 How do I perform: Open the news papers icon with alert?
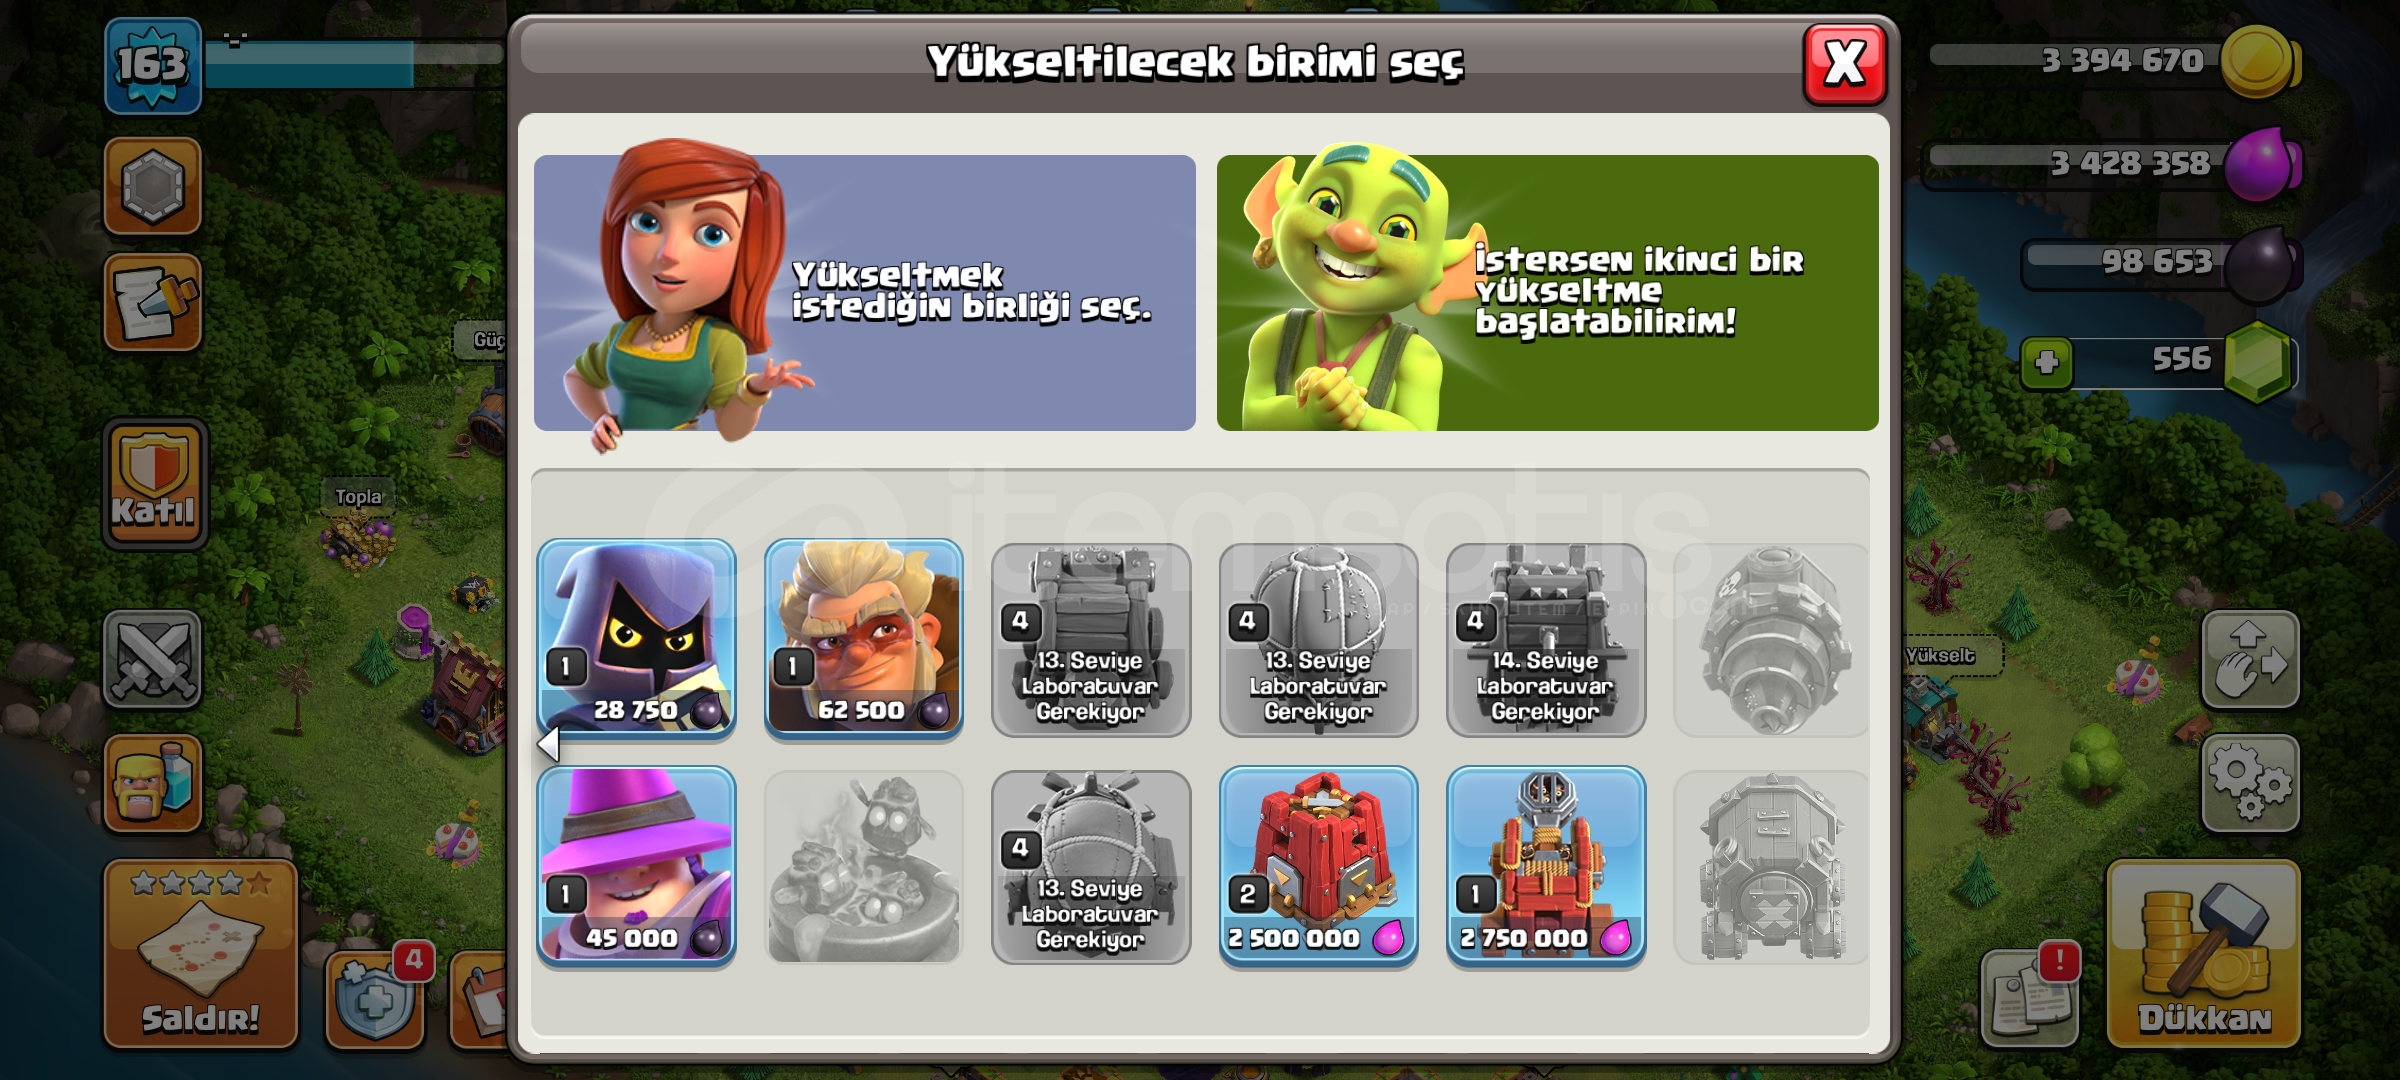tap(2030, 996)
